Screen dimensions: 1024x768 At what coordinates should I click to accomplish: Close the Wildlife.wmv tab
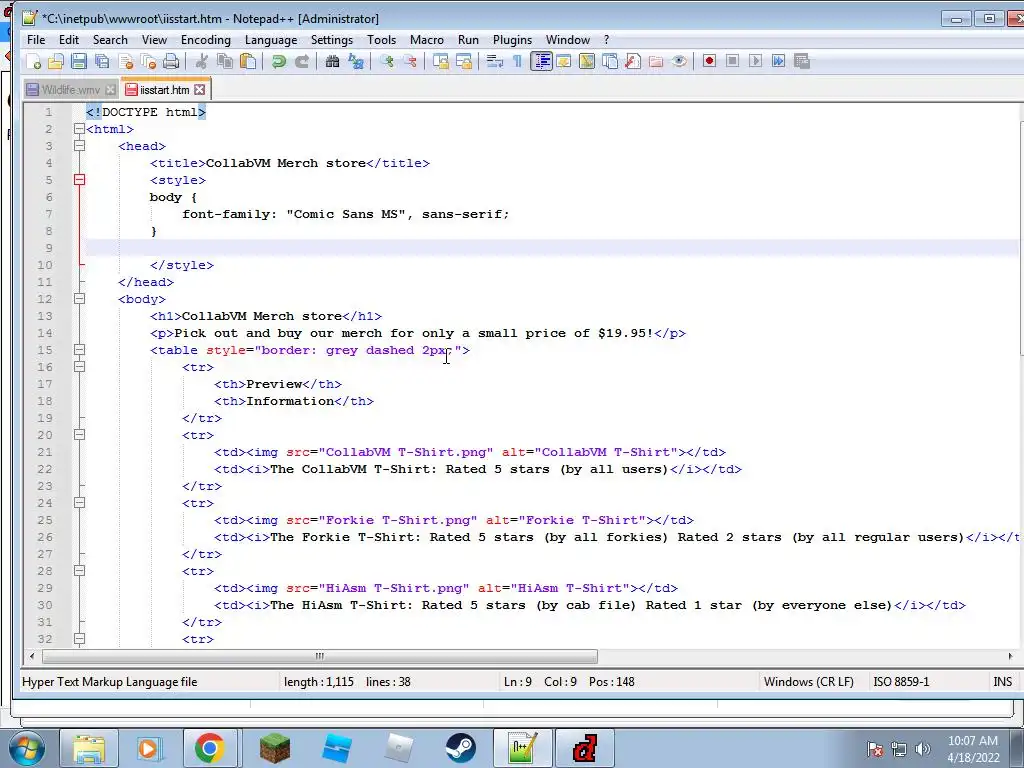point(110,89)
